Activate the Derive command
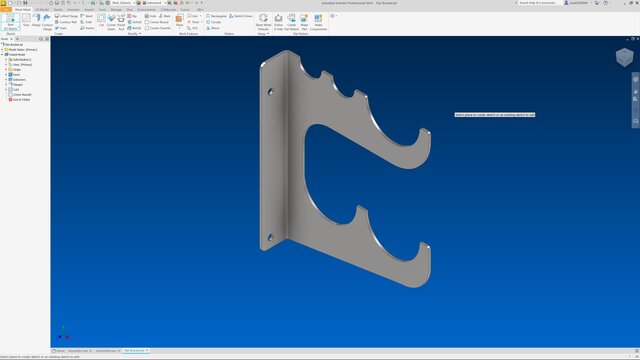640x360 pixels. 87,28
